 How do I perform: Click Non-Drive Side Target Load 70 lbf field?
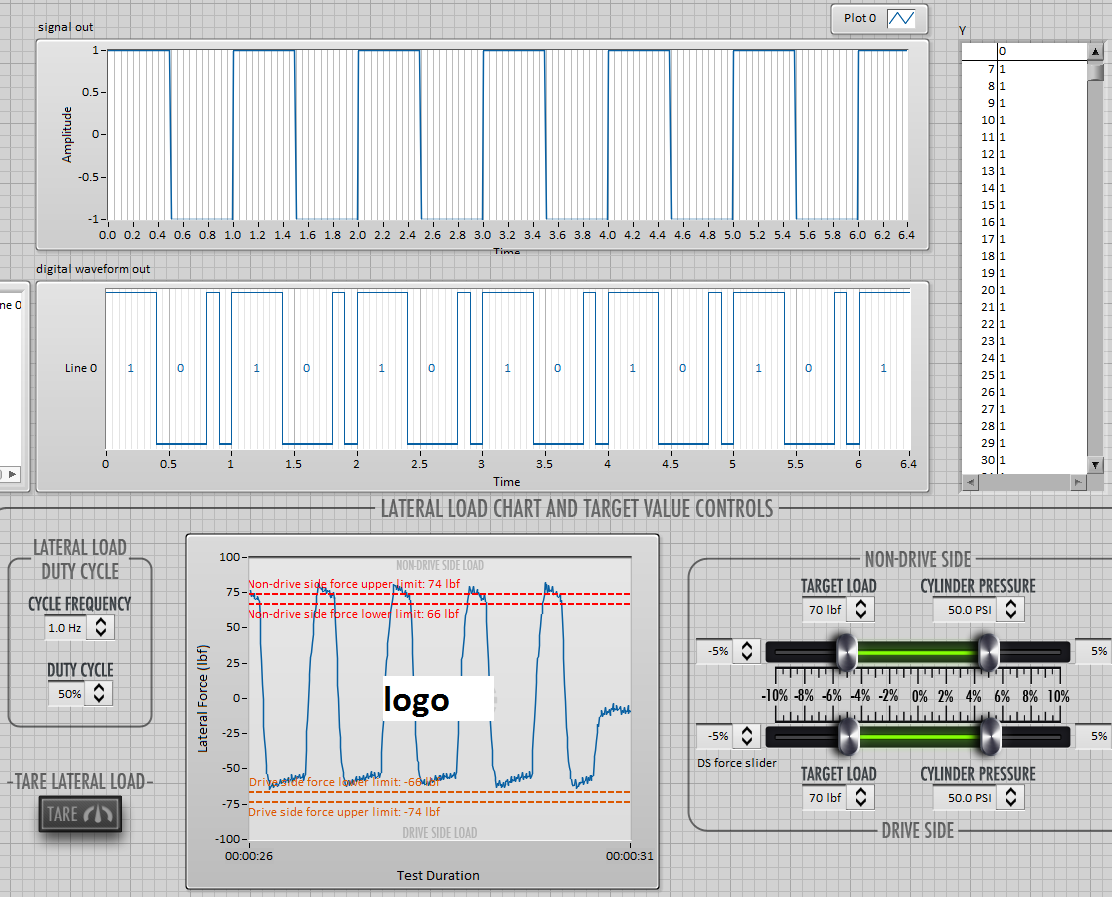pos(825,610)
